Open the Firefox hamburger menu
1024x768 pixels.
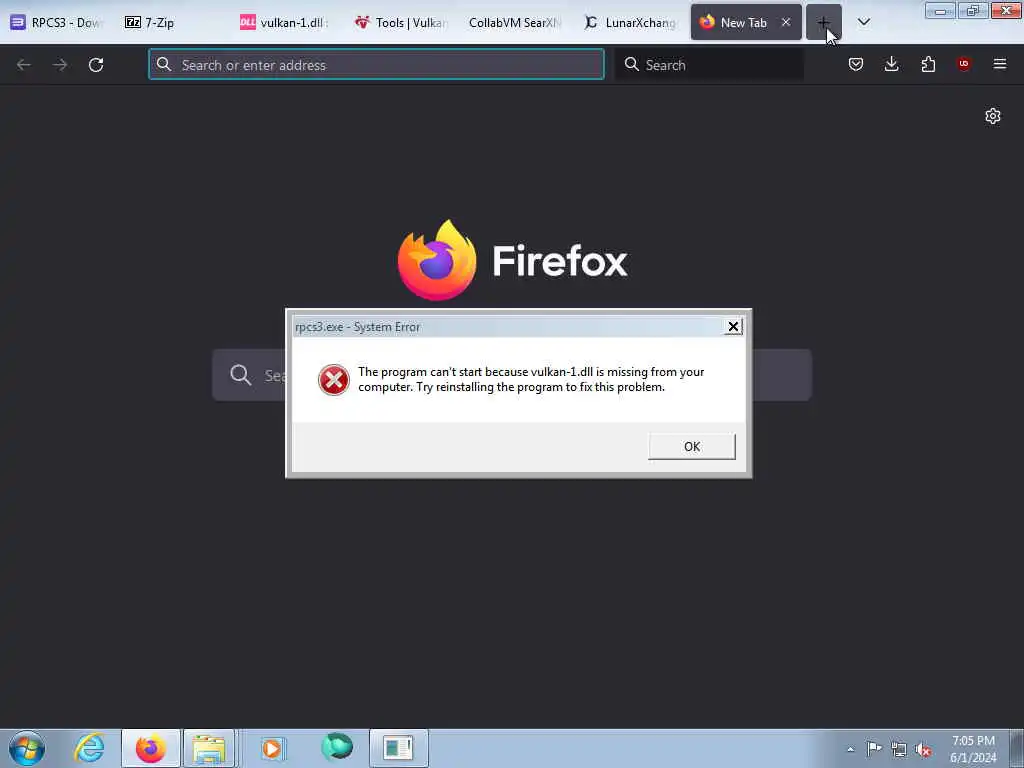pos(1000,64)
